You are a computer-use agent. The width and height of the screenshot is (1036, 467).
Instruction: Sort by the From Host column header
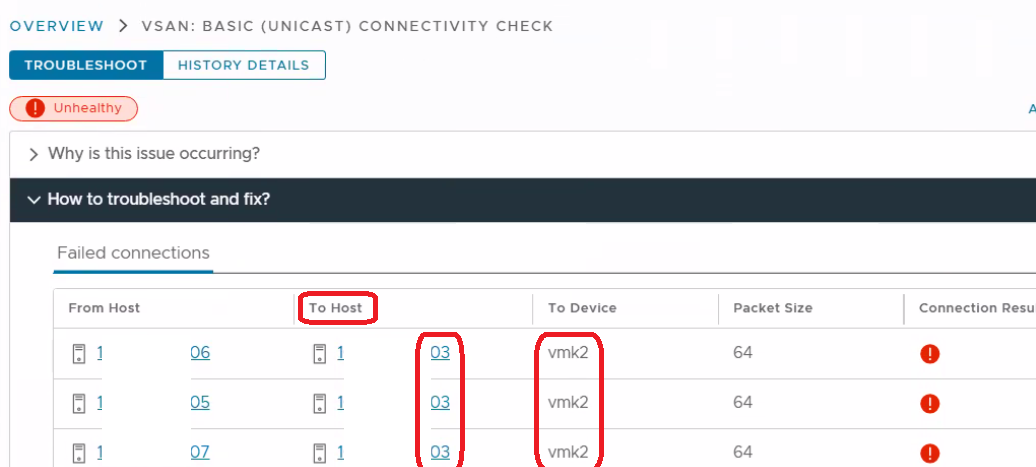tap(104, 308)
